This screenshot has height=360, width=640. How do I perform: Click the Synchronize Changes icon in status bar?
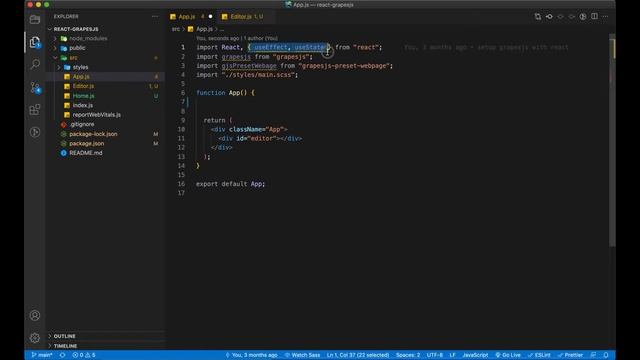(x=62, y=355)
